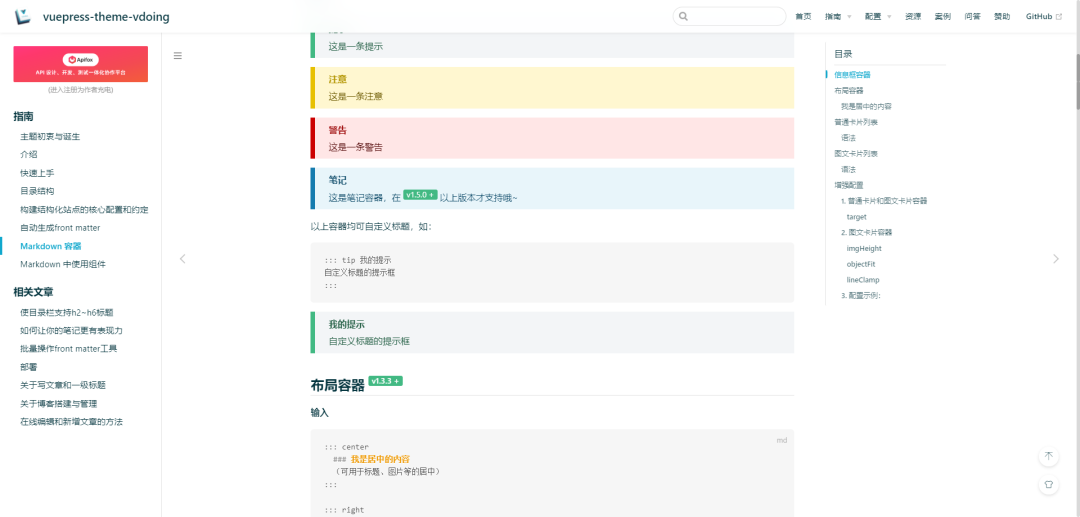Click inside the search input box
Image resolution: width=1080 pixels, height=517 pixels.
(x=729, y=17)
